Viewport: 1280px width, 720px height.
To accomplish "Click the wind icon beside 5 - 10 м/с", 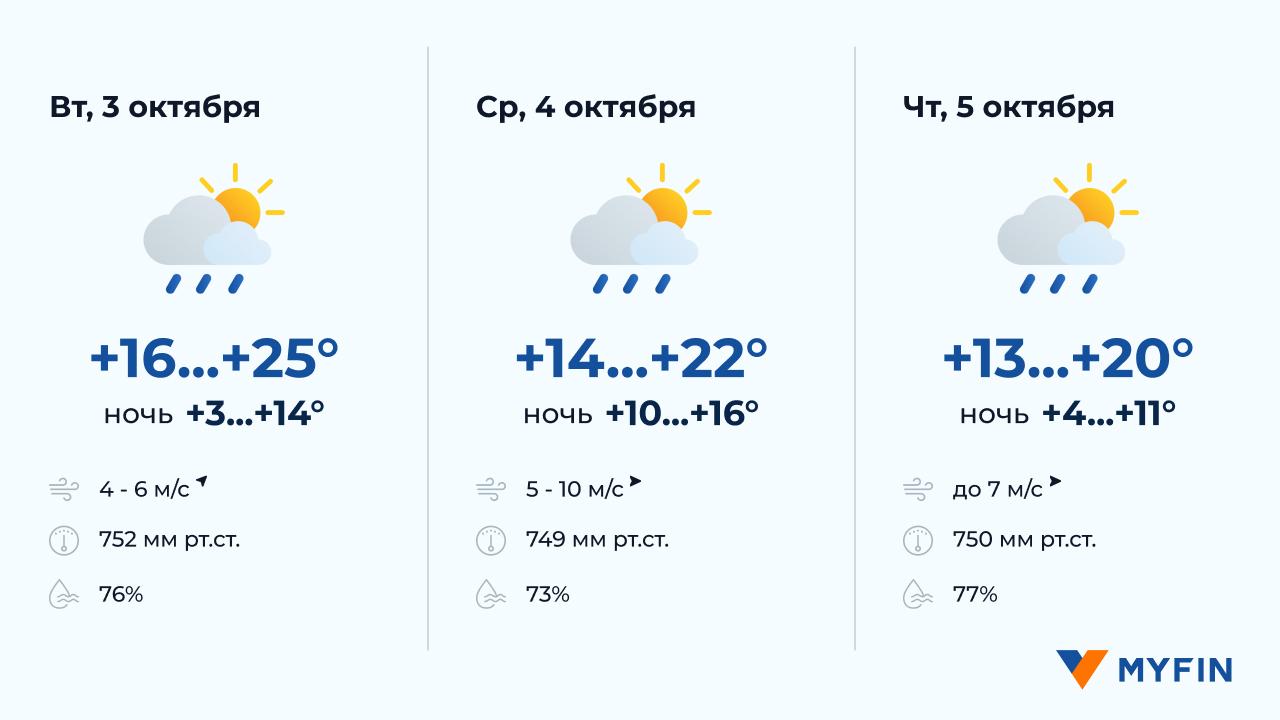I will [x=490, y=490].
